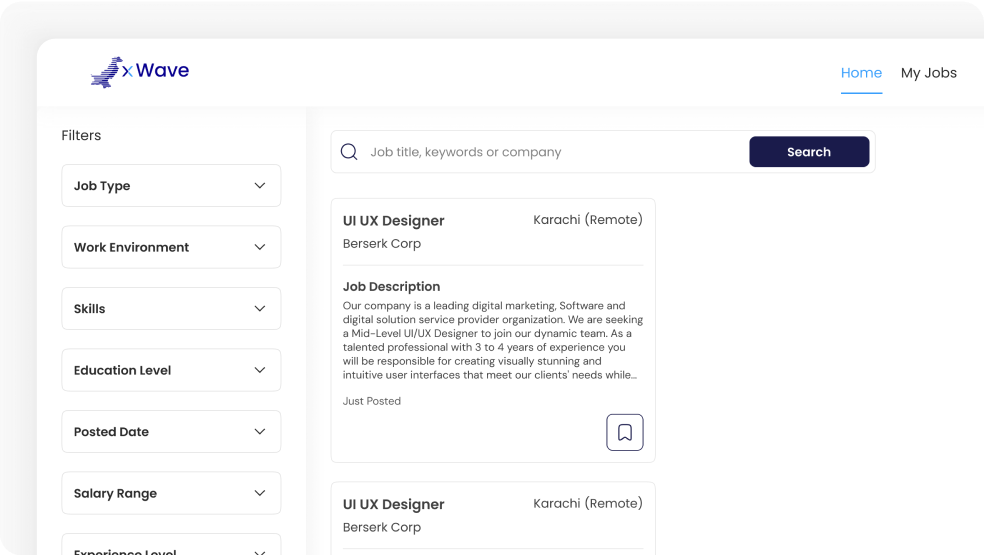Click Berserk Corp in the second job card

point(381,528)
